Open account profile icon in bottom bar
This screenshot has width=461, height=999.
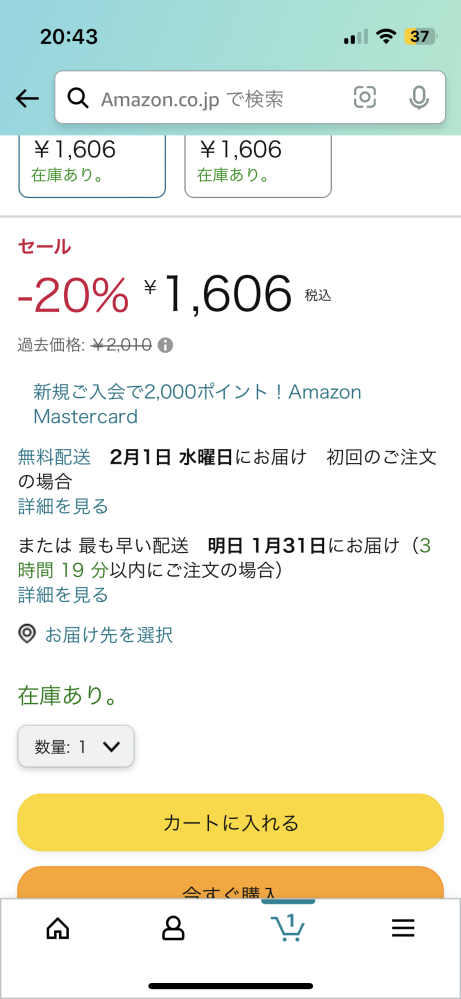tap(173, 928)
